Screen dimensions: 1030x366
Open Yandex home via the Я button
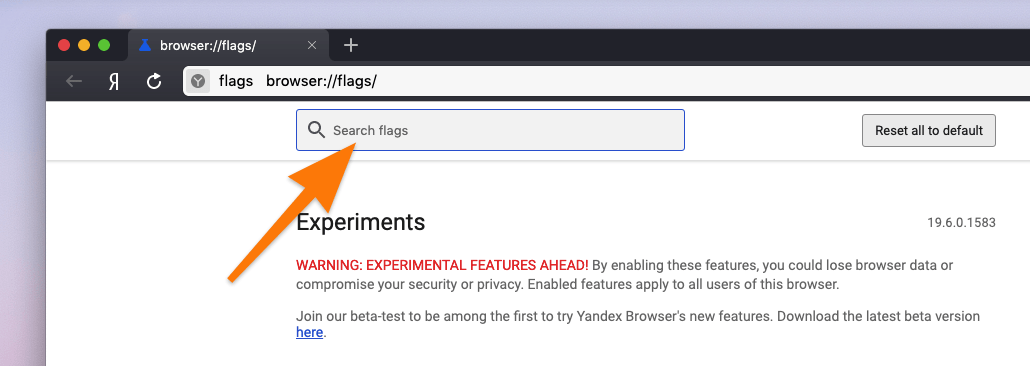(x=114, y=81)
